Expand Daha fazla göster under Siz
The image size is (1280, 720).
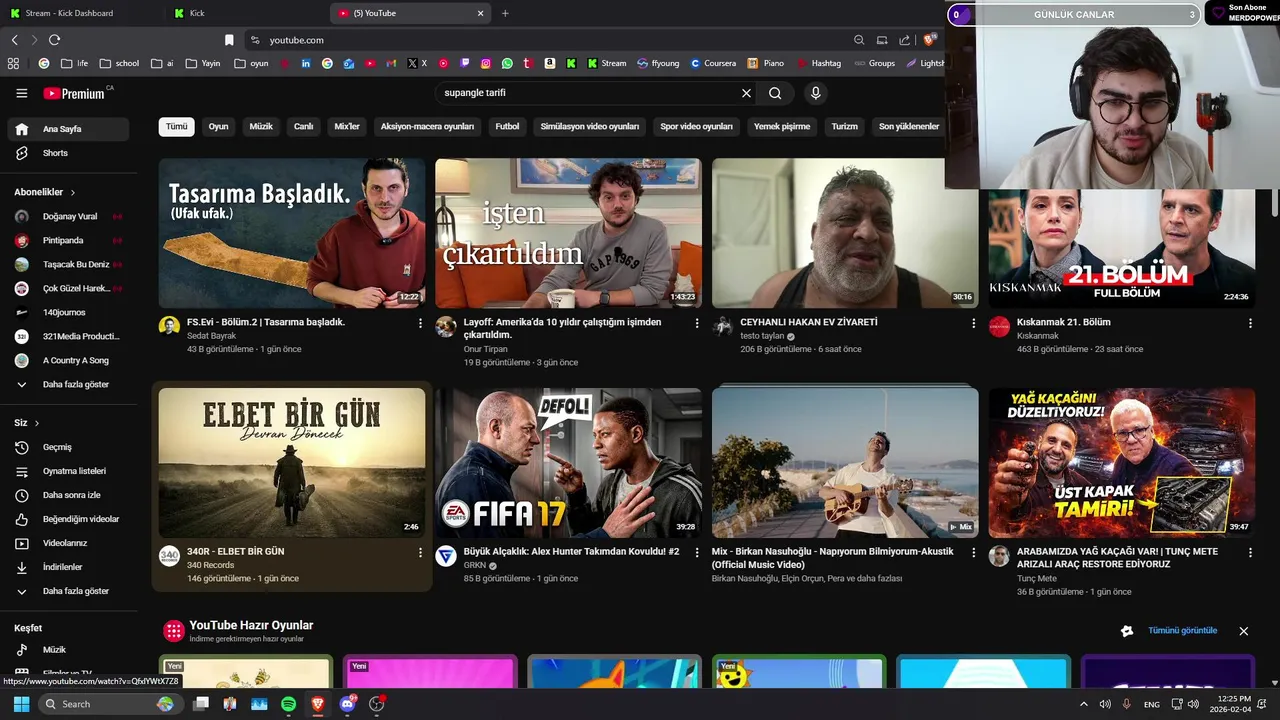pos(68,591)
